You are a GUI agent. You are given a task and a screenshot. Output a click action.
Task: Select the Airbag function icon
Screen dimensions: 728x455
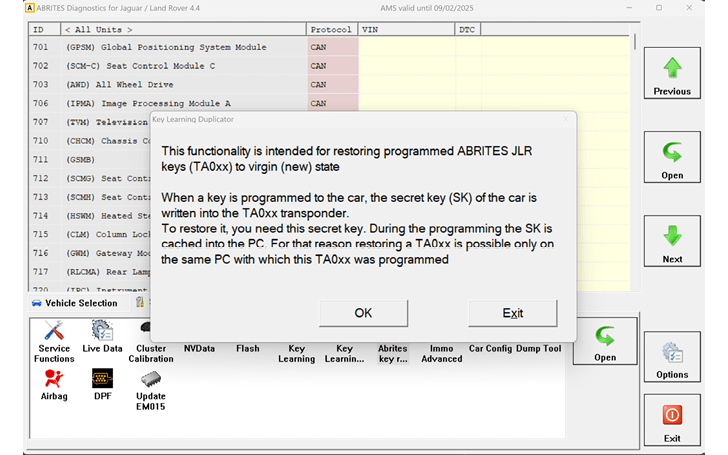click(54, 384)
